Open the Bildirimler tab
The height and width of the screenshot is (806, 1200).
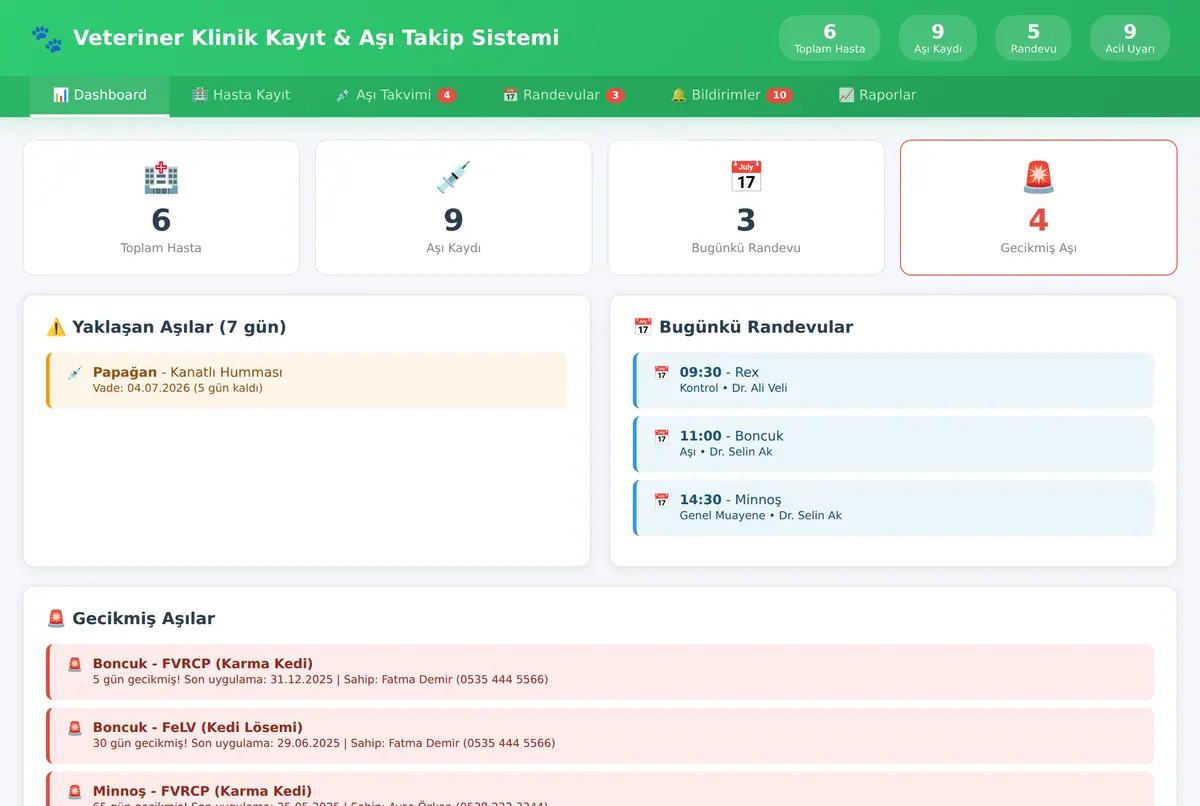[x=732, y=95]
